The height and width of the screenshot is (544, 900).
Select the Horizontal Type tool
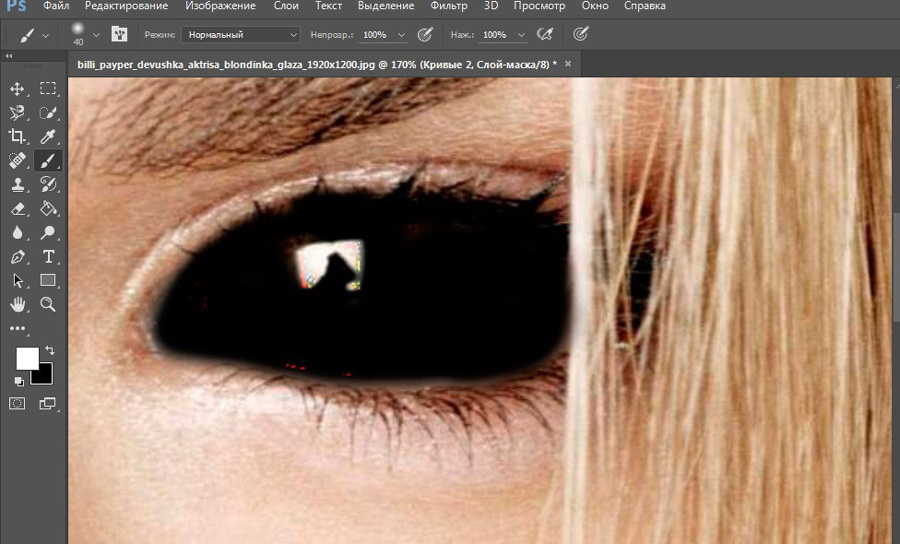(48, 257)
